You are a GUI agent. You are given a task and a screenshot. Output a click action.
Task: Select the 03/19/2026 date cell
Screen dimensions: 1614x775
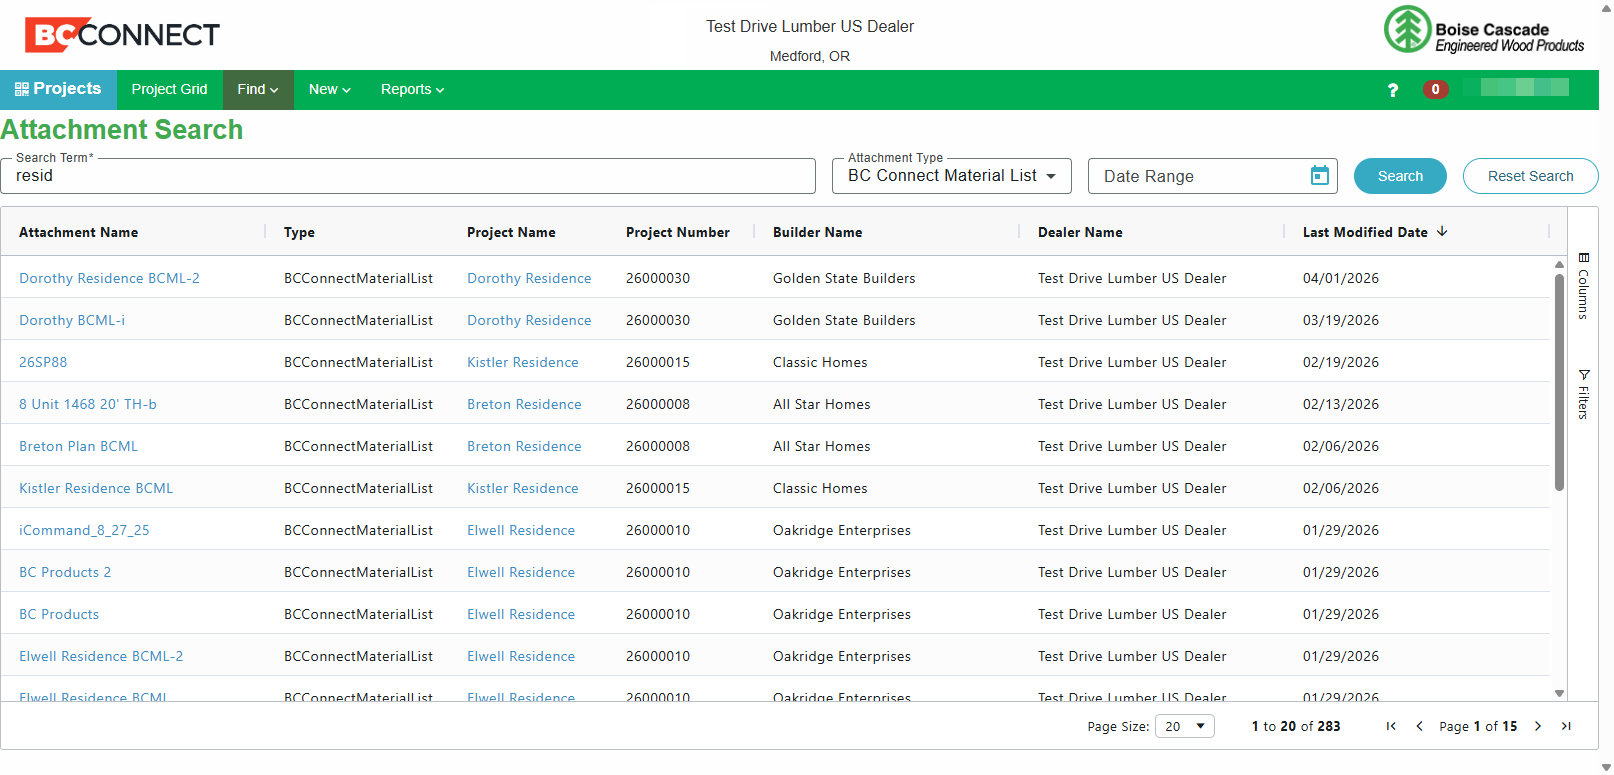(1340, 320)
